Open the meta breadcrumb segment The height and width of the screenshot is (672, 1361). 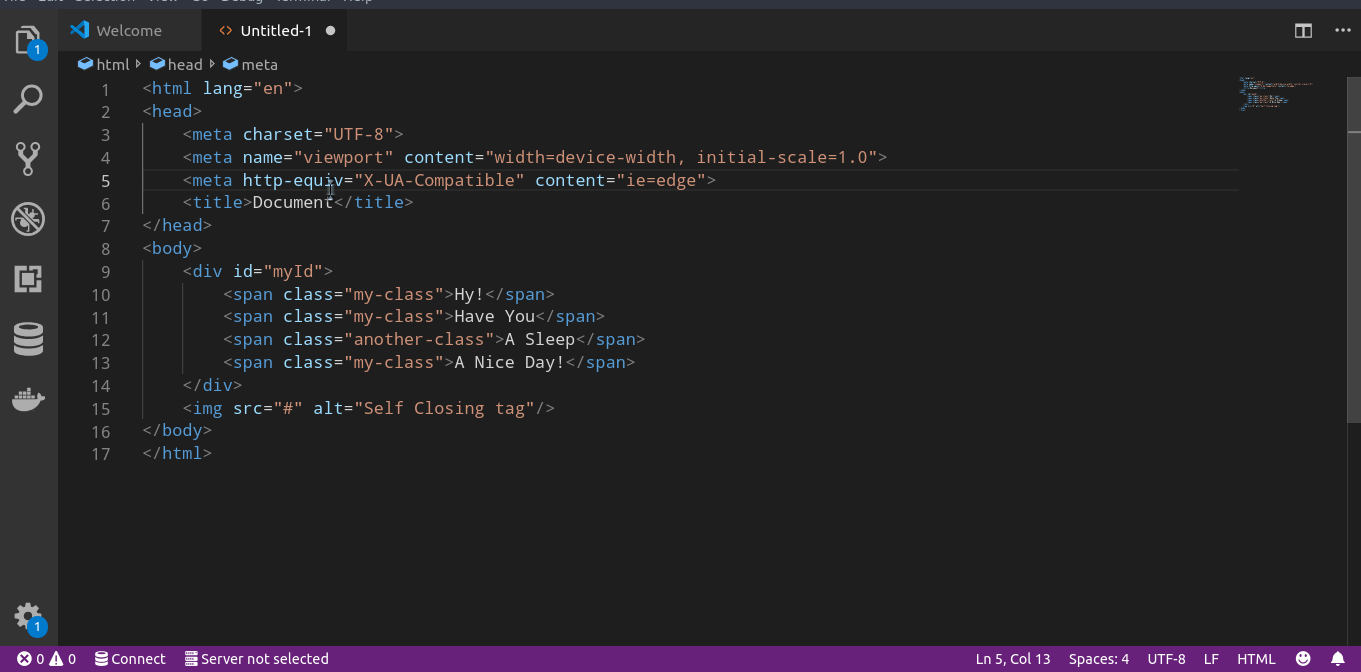tap(250, 65)
